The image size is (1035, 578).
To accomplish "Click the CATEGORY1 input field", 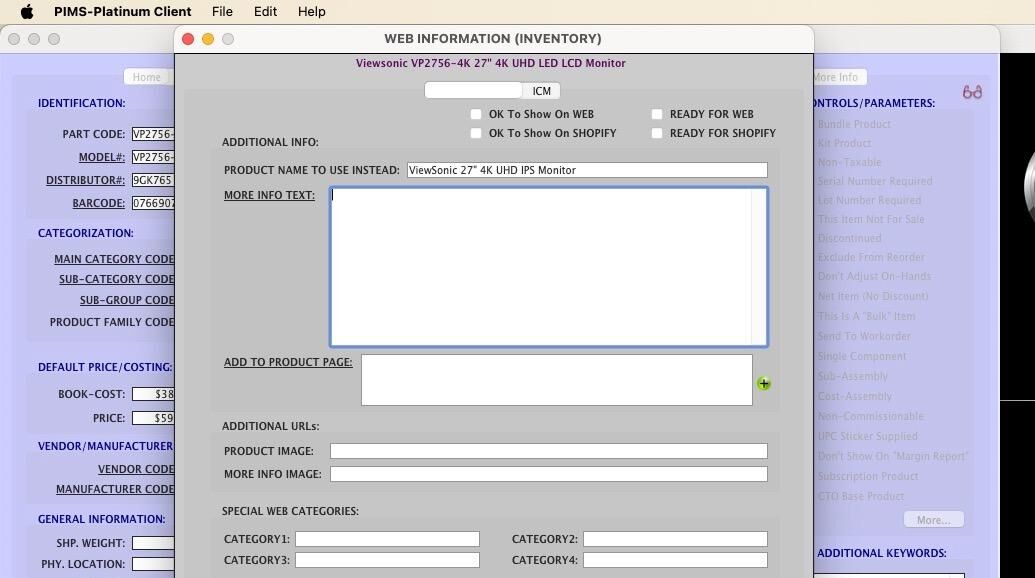I will pyautogui.click(x=387, y=539).
